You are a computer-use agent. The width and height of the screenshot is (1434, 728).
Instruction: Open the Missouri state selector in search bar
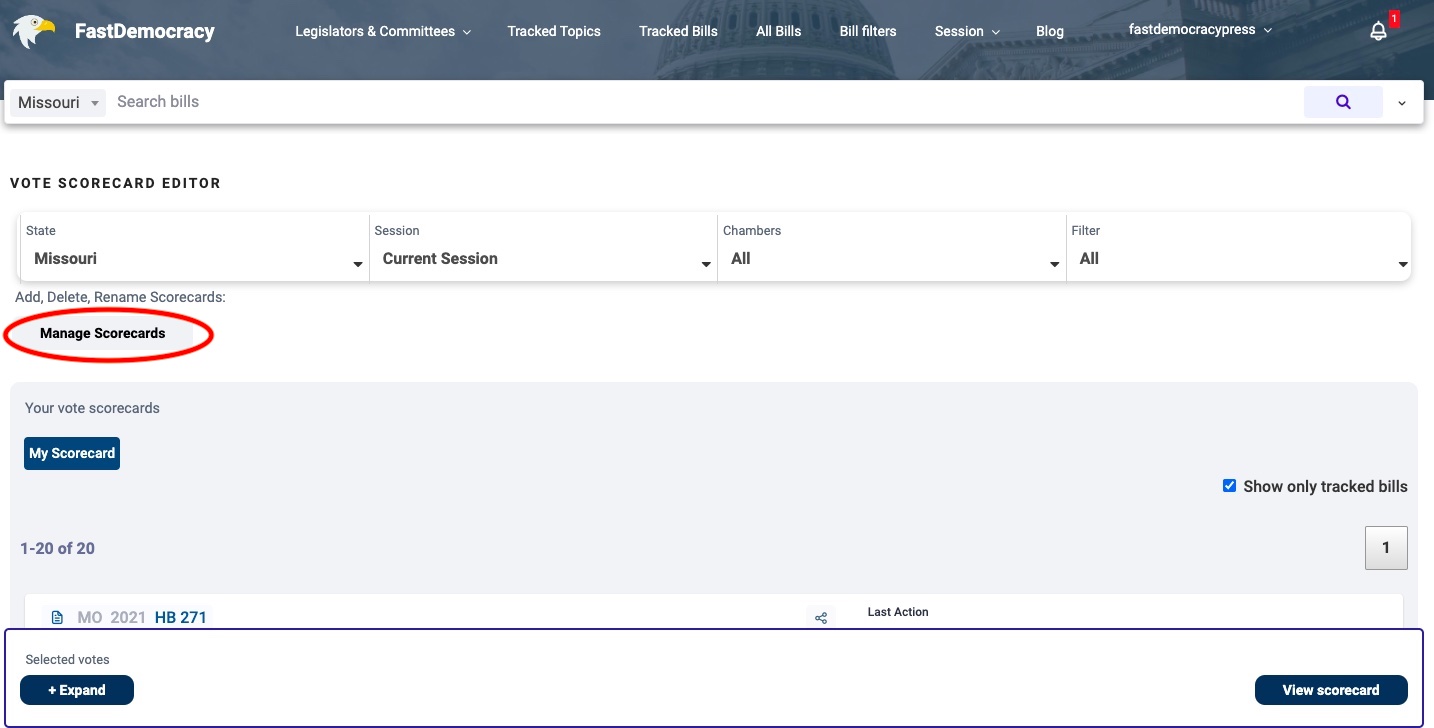59,103
